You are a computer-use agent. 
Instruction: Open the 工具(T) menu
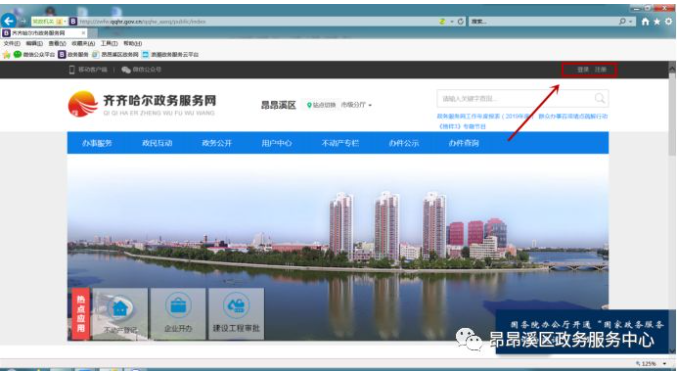109,43
